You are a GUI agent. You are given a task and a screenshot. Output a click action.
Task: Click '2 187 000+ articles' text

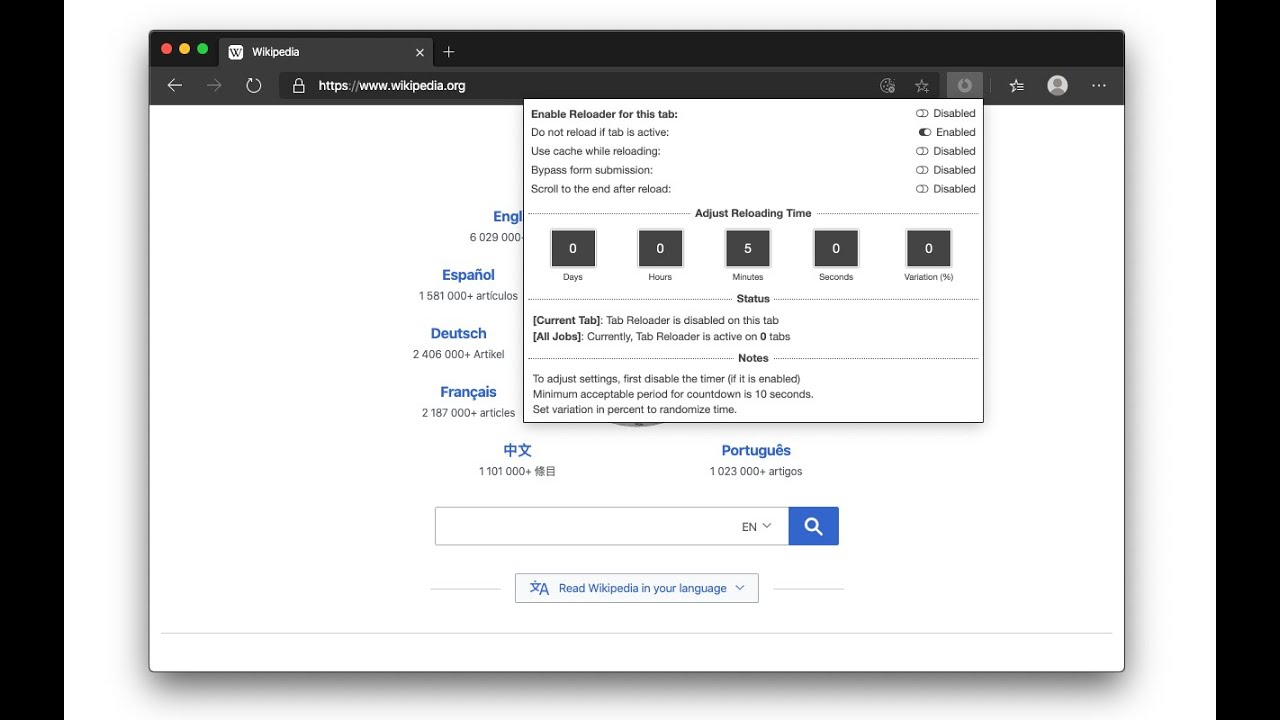[468, 413]
